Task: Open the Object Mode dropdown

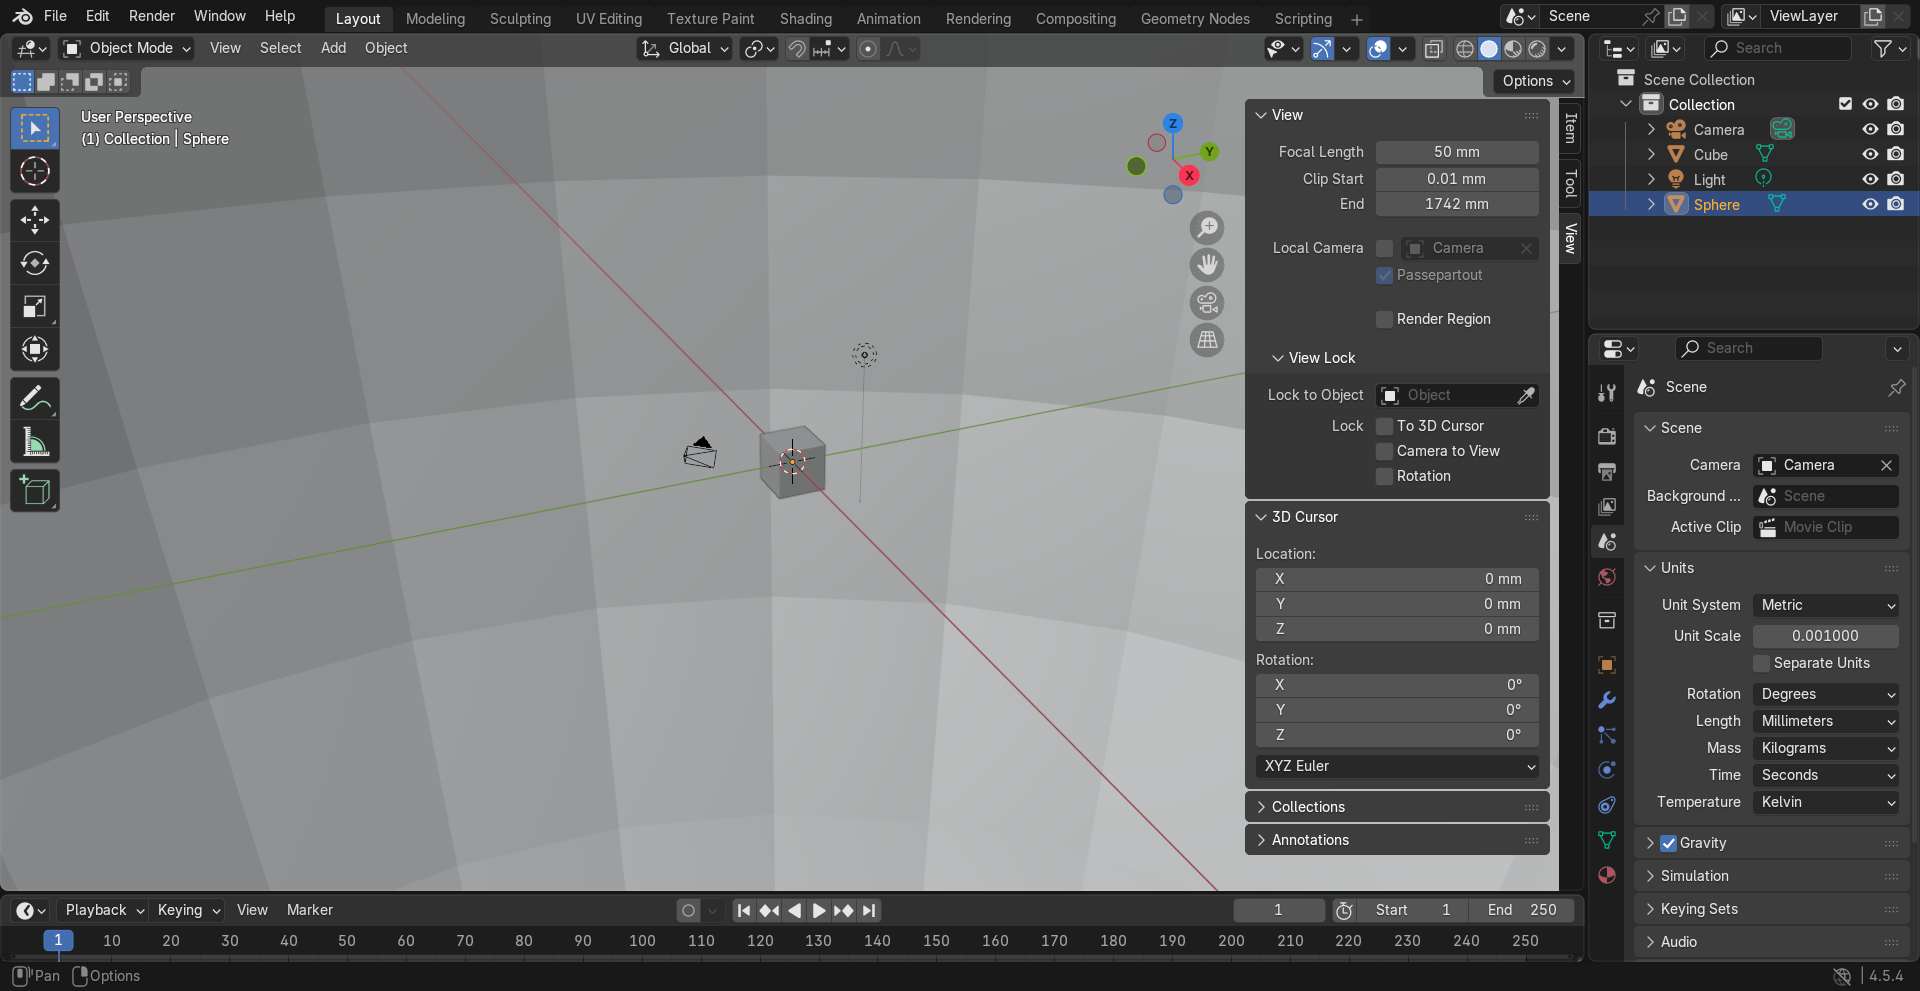Action: tap(126, 48)
